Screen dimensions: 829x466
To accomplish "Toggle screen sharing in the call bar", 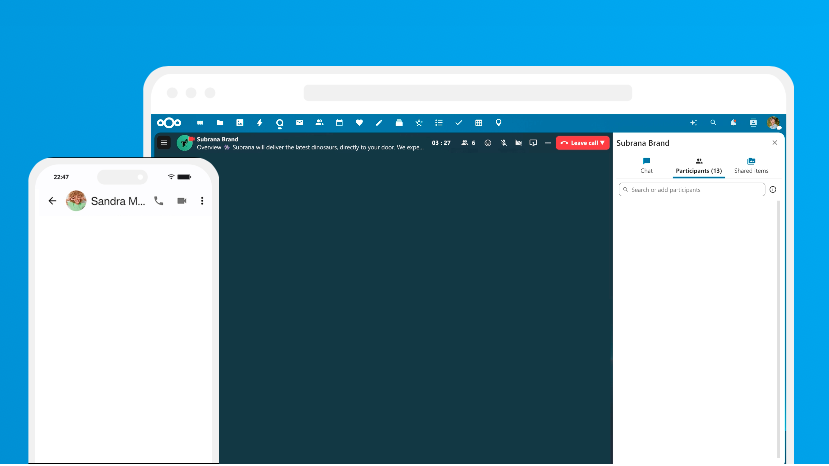I will (x=533, y=143).
